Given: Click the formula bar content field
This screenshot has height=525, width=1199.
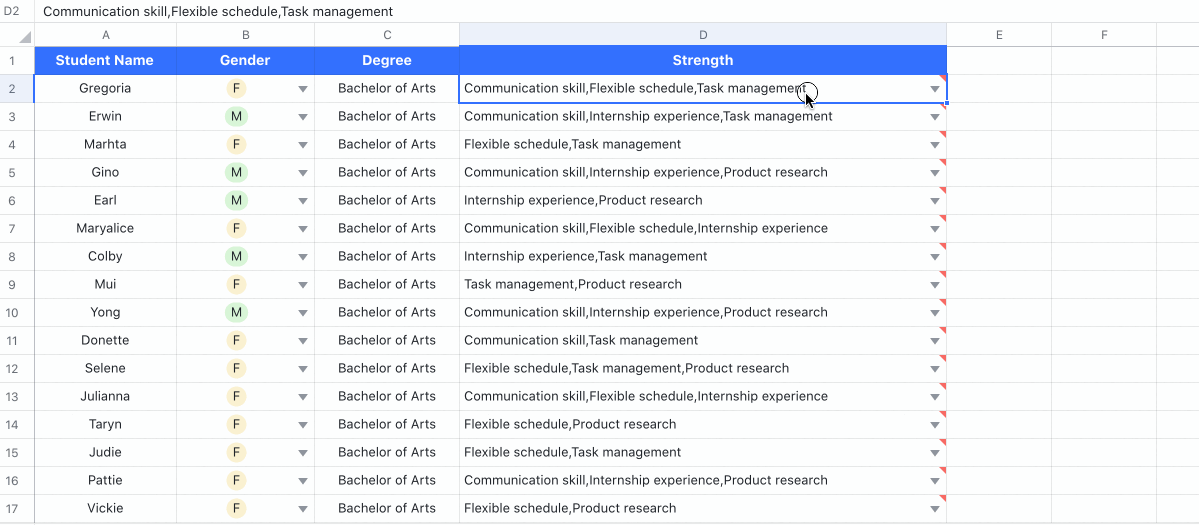Looking at the screenshot, I should click(600, 11).
